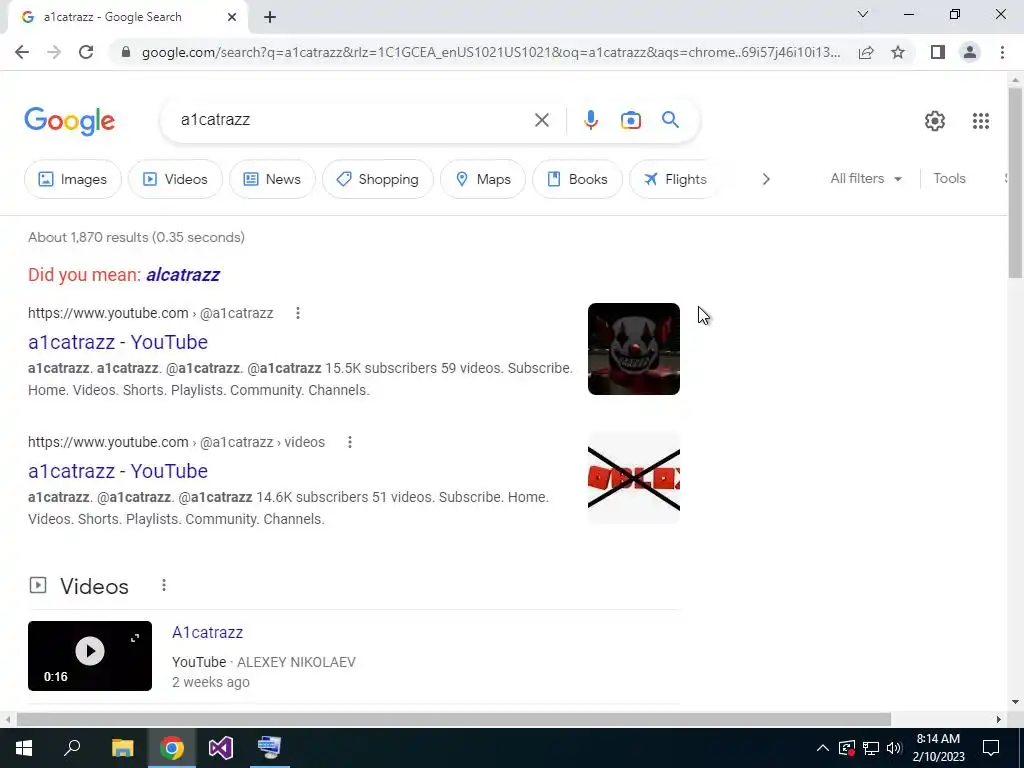Open volume control in tray
The width and height of the screenshot is (1024, 768).
pos(894,748)
